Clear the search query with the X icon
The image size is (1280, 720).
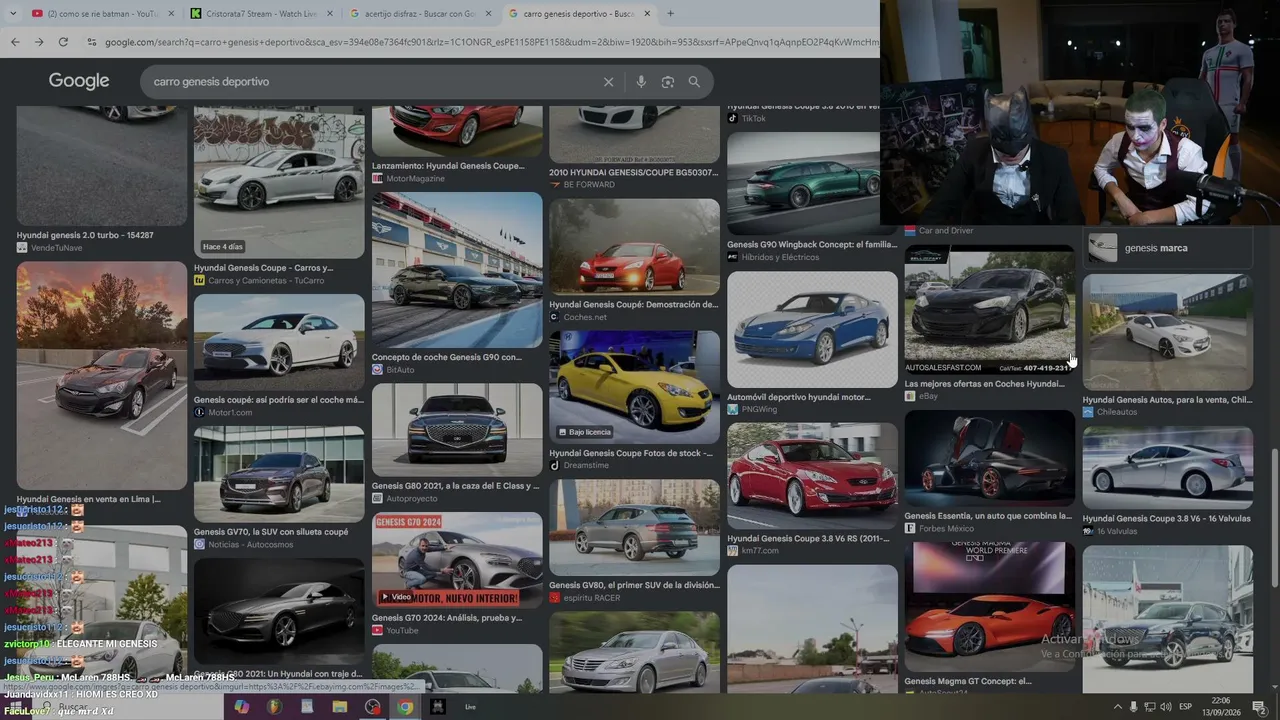point(608,82)
